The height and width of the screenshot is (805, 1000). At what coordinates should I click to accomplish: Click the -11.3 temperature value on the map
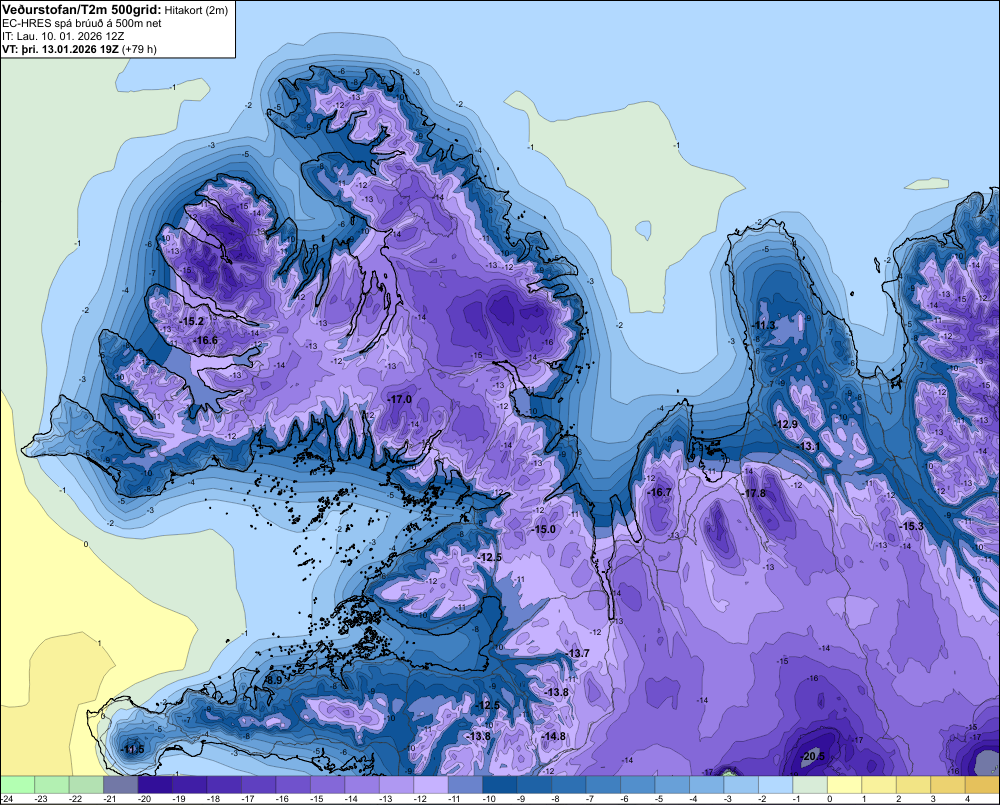(x=763, y=325)
